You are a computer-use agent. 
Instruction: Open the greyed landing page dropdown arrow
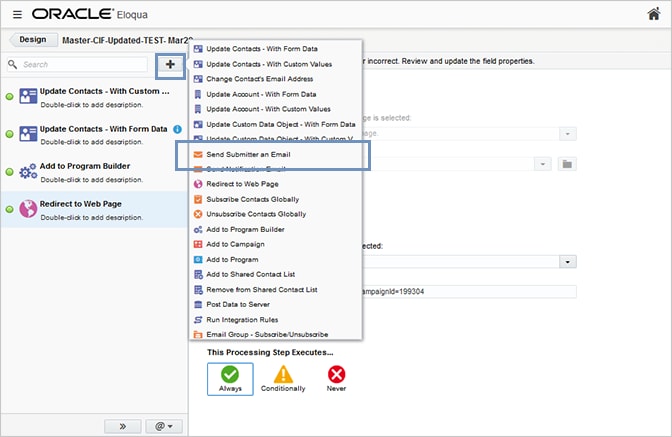click(567, 134)
